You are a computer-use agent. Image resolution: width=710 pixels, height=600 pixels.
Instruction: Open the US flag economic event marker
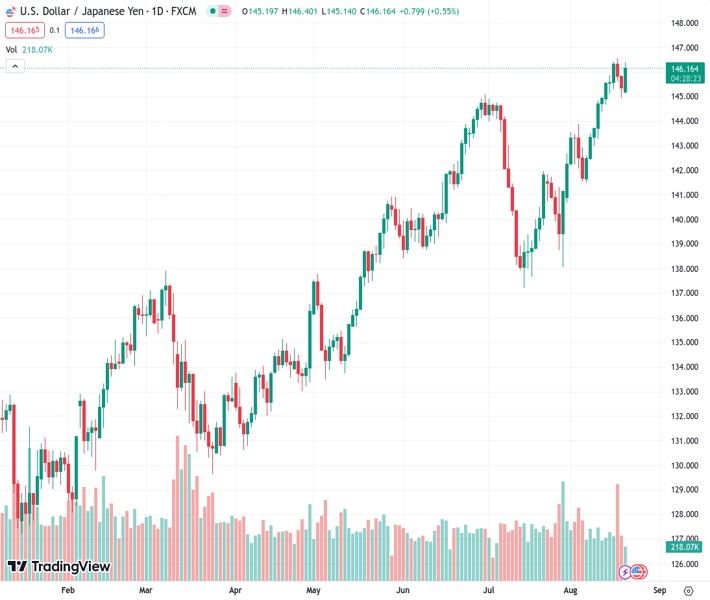[638, 572]
